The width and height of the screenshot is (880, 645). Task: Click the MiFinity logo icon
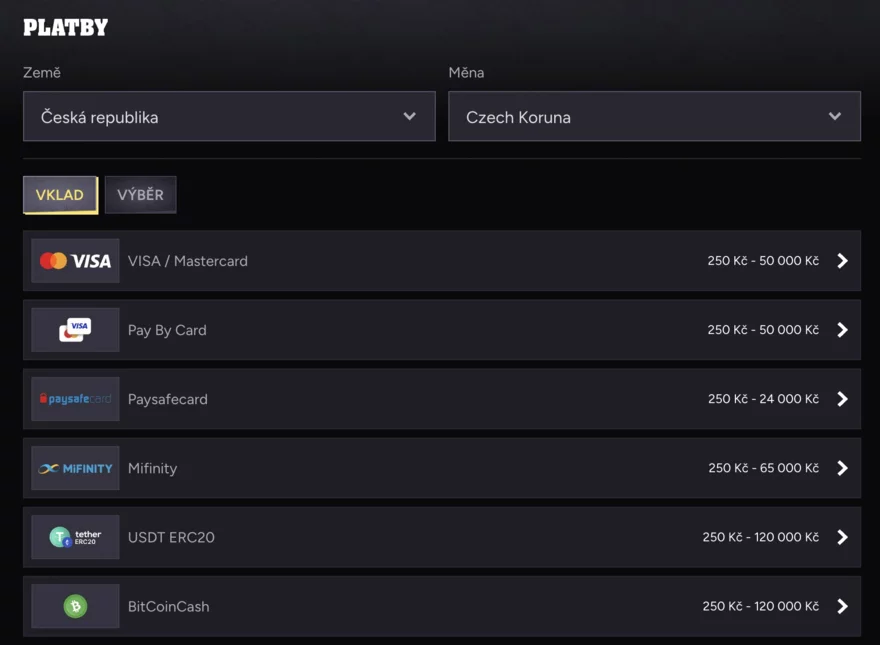point(75,468)
